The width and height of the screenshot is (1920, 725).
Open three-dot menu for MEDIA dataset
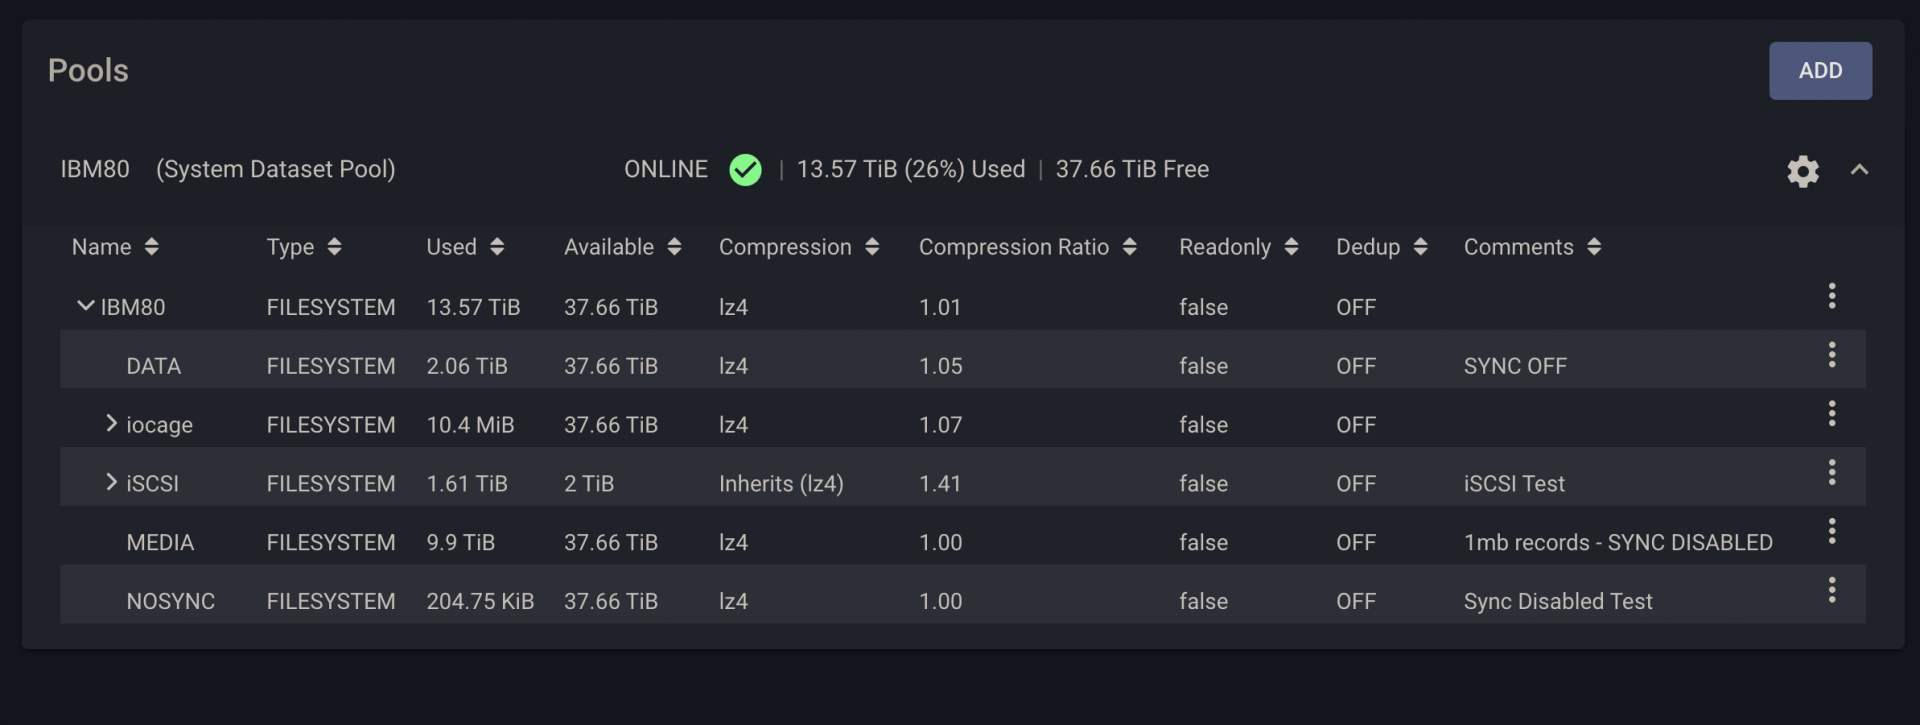pyautogui.click(x=1831, y=531)
